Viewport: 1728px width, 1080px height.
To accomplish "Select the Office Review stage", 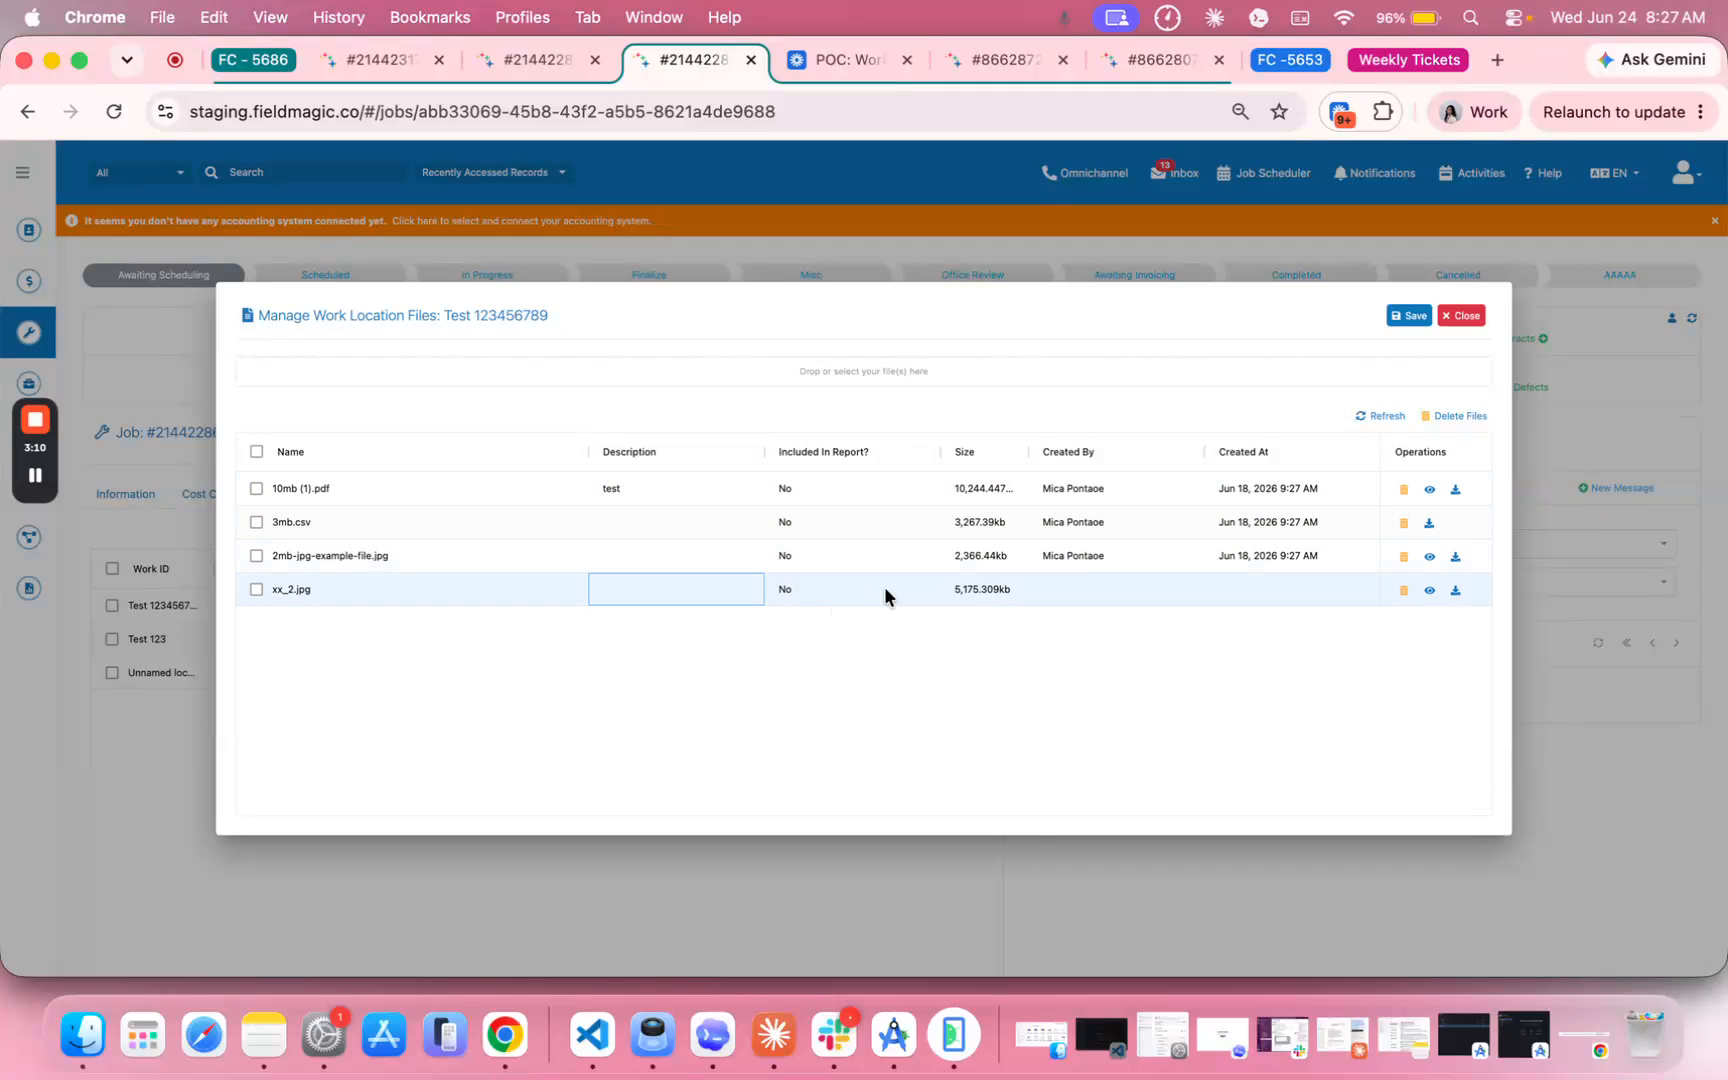I will (x=972, y=275).
